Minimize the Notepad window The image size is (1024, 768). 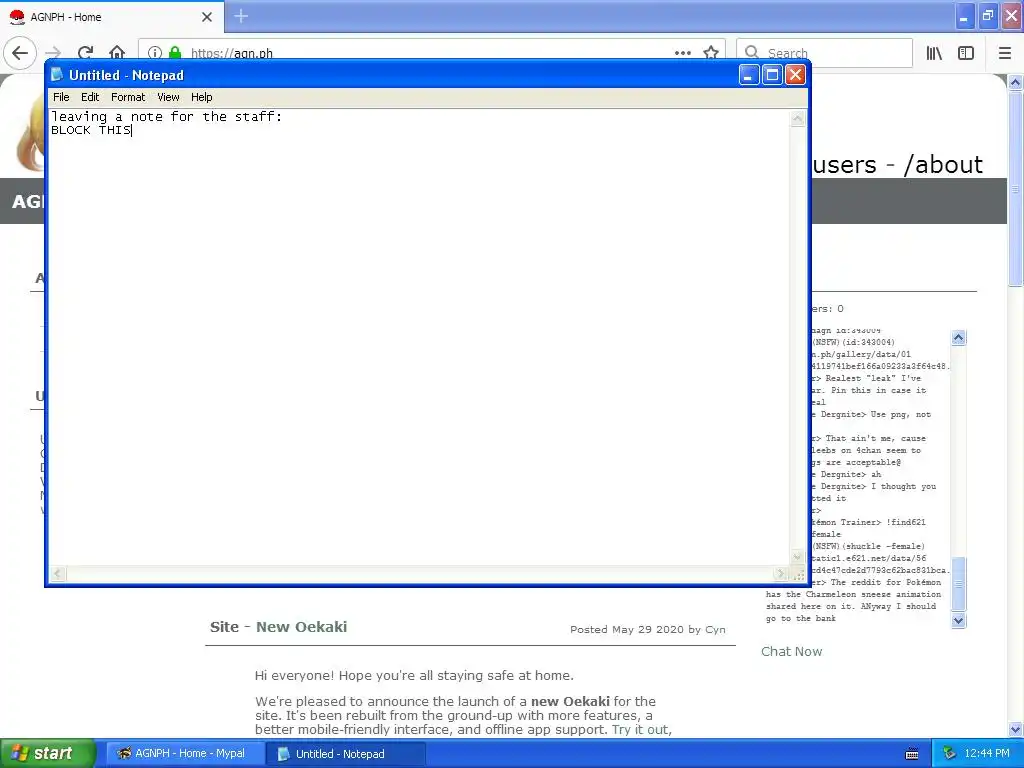pos(748,75)
